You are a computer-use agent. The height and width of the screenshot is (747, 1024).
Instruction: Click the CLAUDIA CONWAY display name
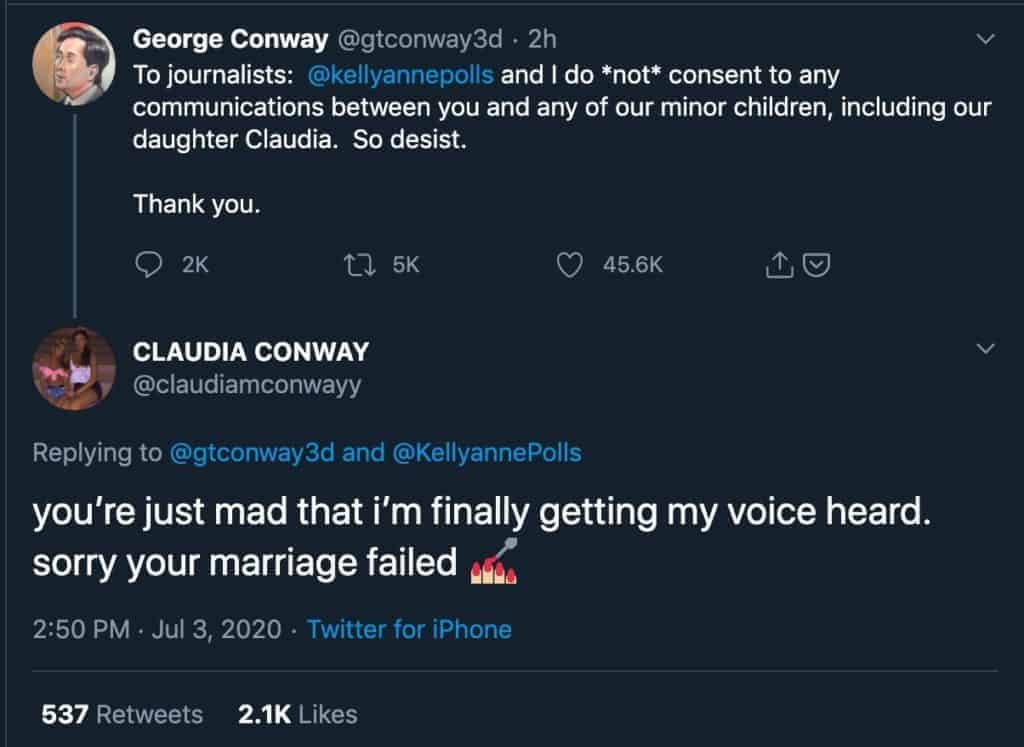click(251, 352)
